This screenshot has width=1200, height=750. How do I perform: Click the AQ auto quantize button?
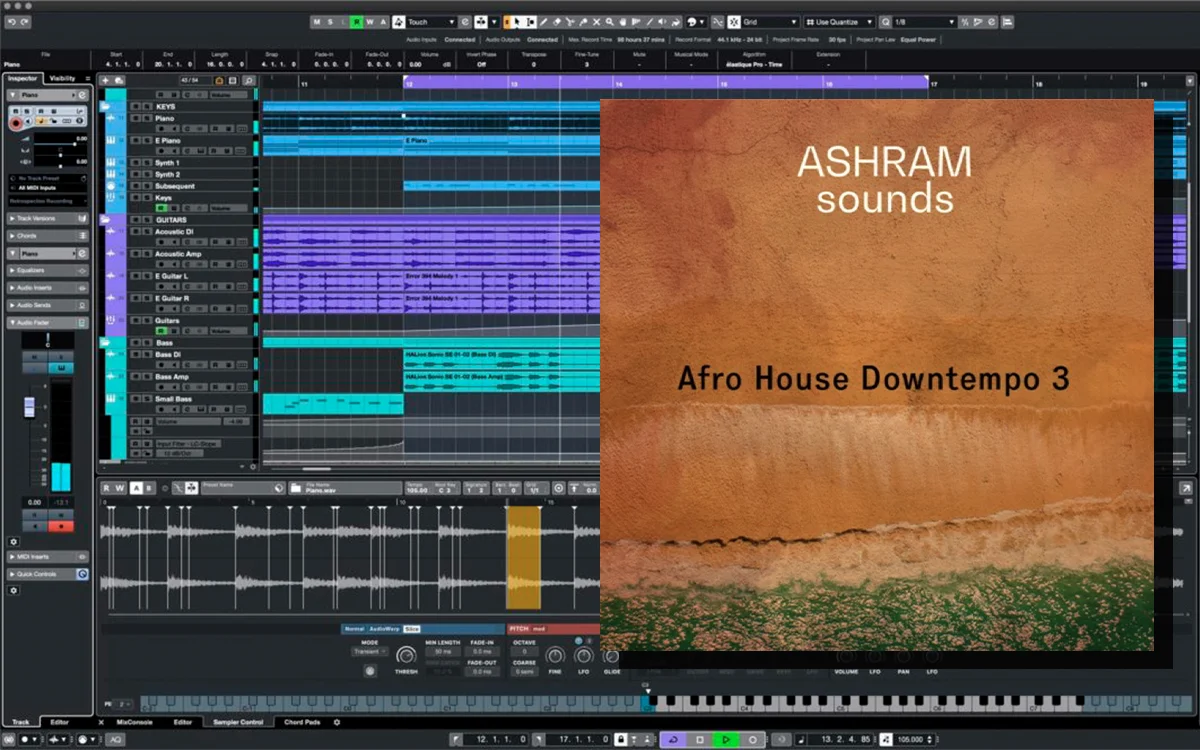tap(115, 740)
